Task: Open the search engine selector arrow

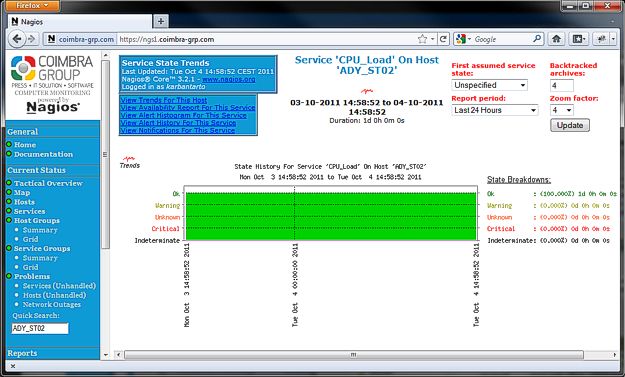Action: 470,39
